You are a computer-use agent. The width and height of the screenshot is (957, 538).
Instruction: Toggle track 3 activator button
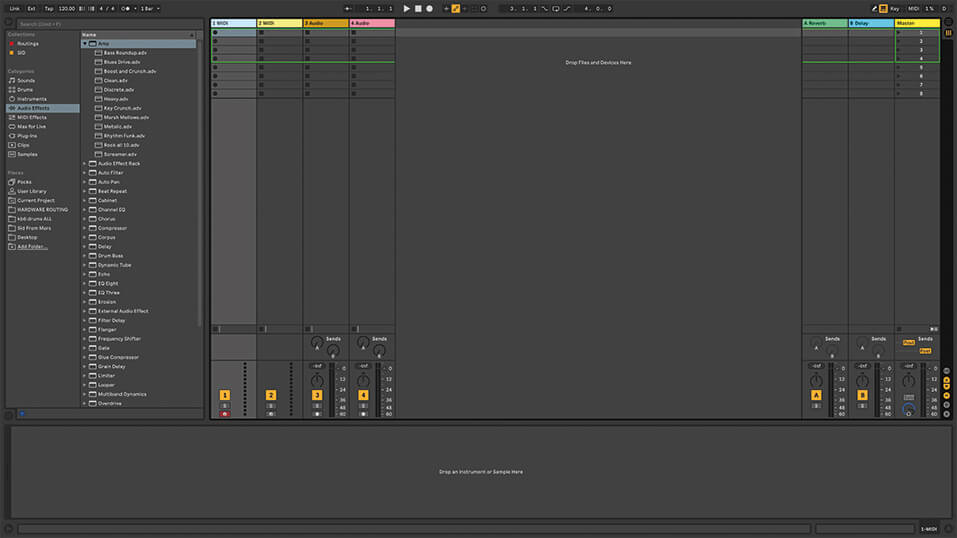[x=317, y=395]
